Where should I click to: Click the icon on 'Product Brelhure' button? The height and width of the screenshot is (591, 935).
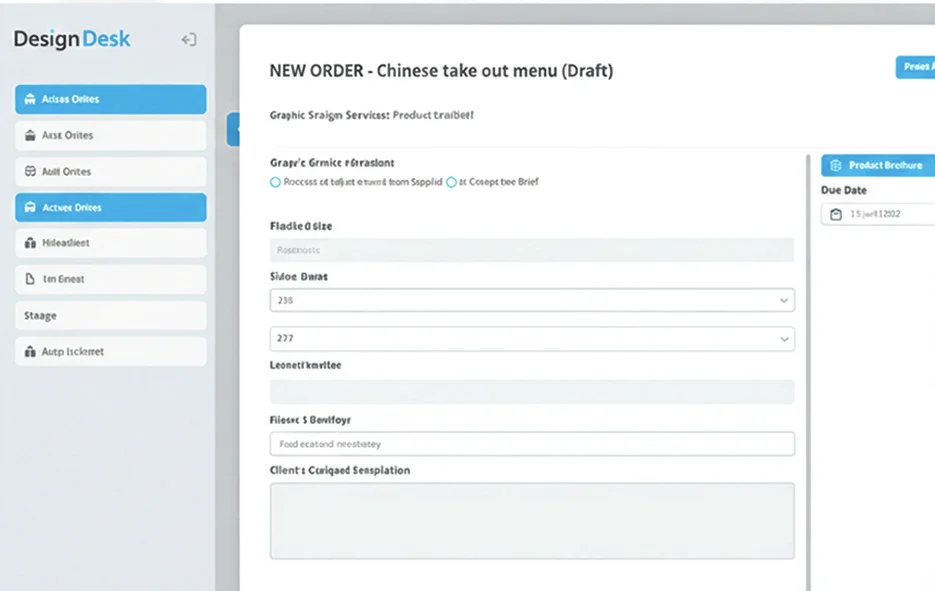coord(835,165)
